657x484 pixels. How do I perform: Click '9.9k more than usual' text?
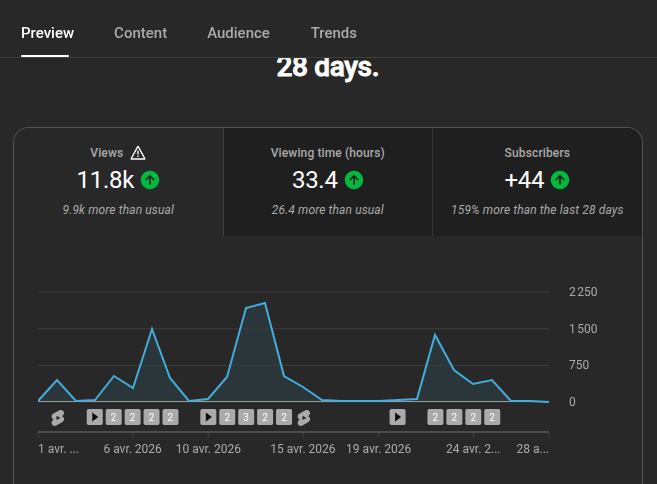click(118, 210)
